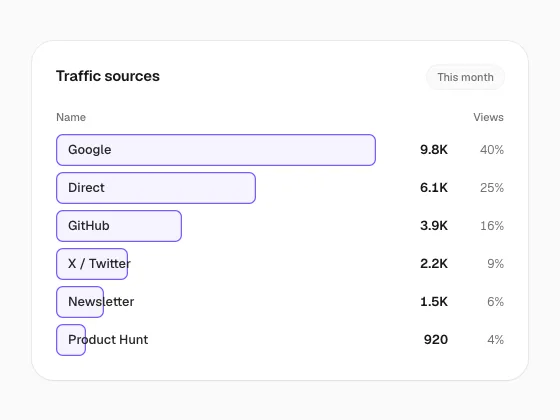Click the 6.1K views value for Direct

click(434, 188)
